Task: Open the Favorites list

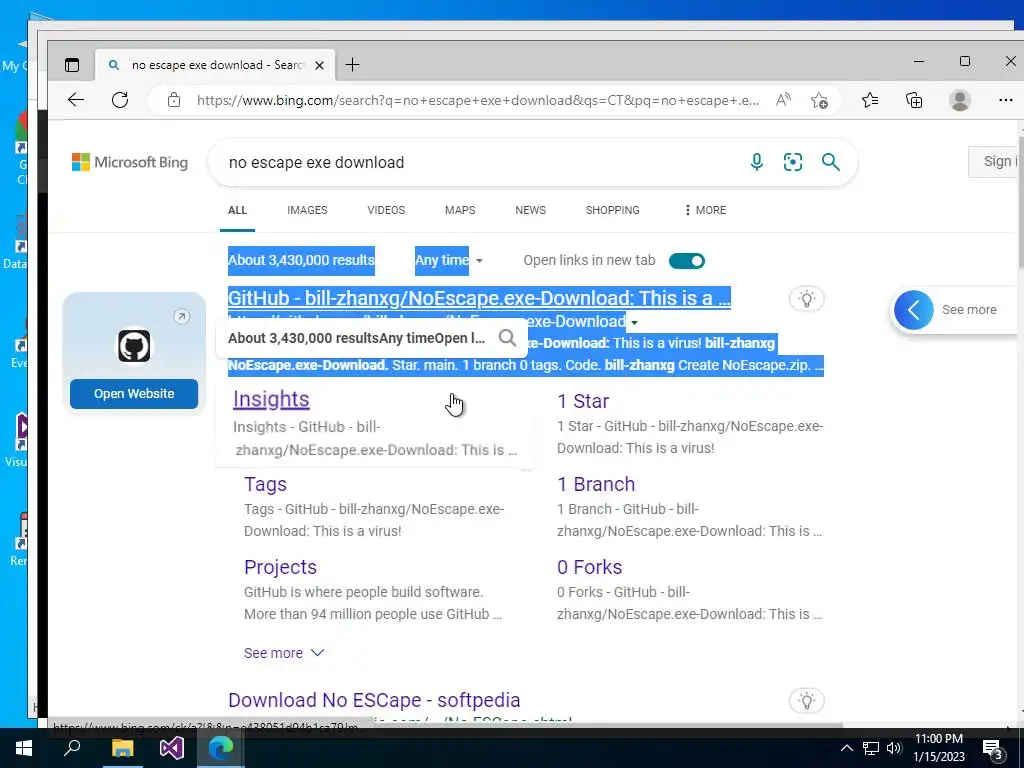Action: pyautogui.click(x=869, y=100)
